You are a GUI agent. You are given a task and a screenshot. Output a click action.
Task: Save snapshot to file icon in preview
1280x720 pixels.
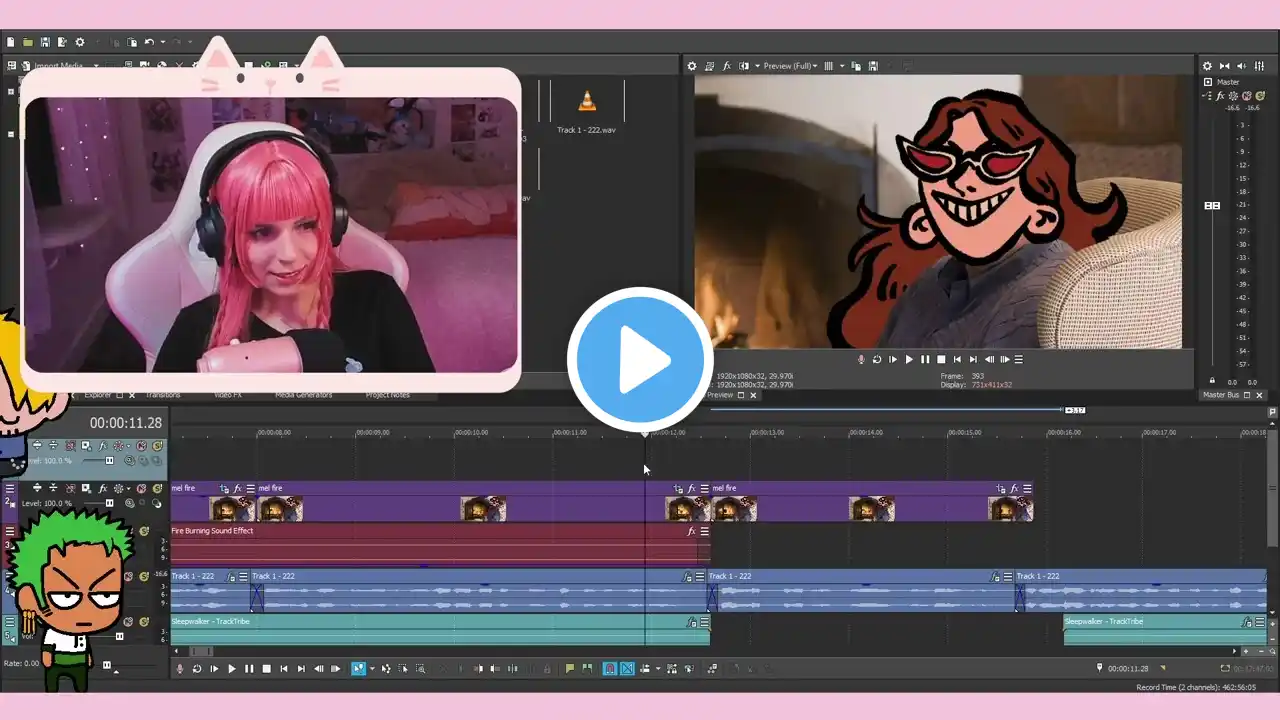point(873,66)
